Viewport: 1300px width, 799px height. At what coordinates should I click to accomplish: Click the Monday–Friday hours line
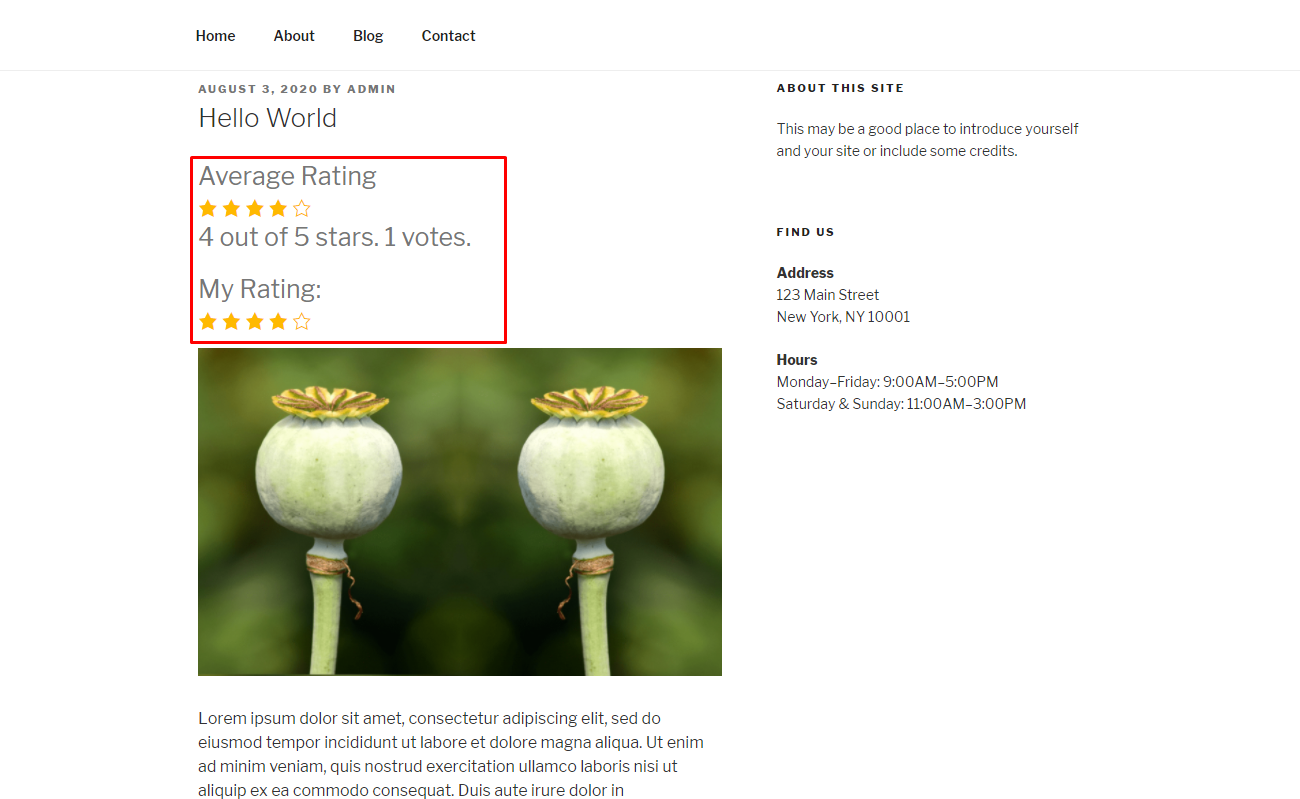tap(887, 382)
